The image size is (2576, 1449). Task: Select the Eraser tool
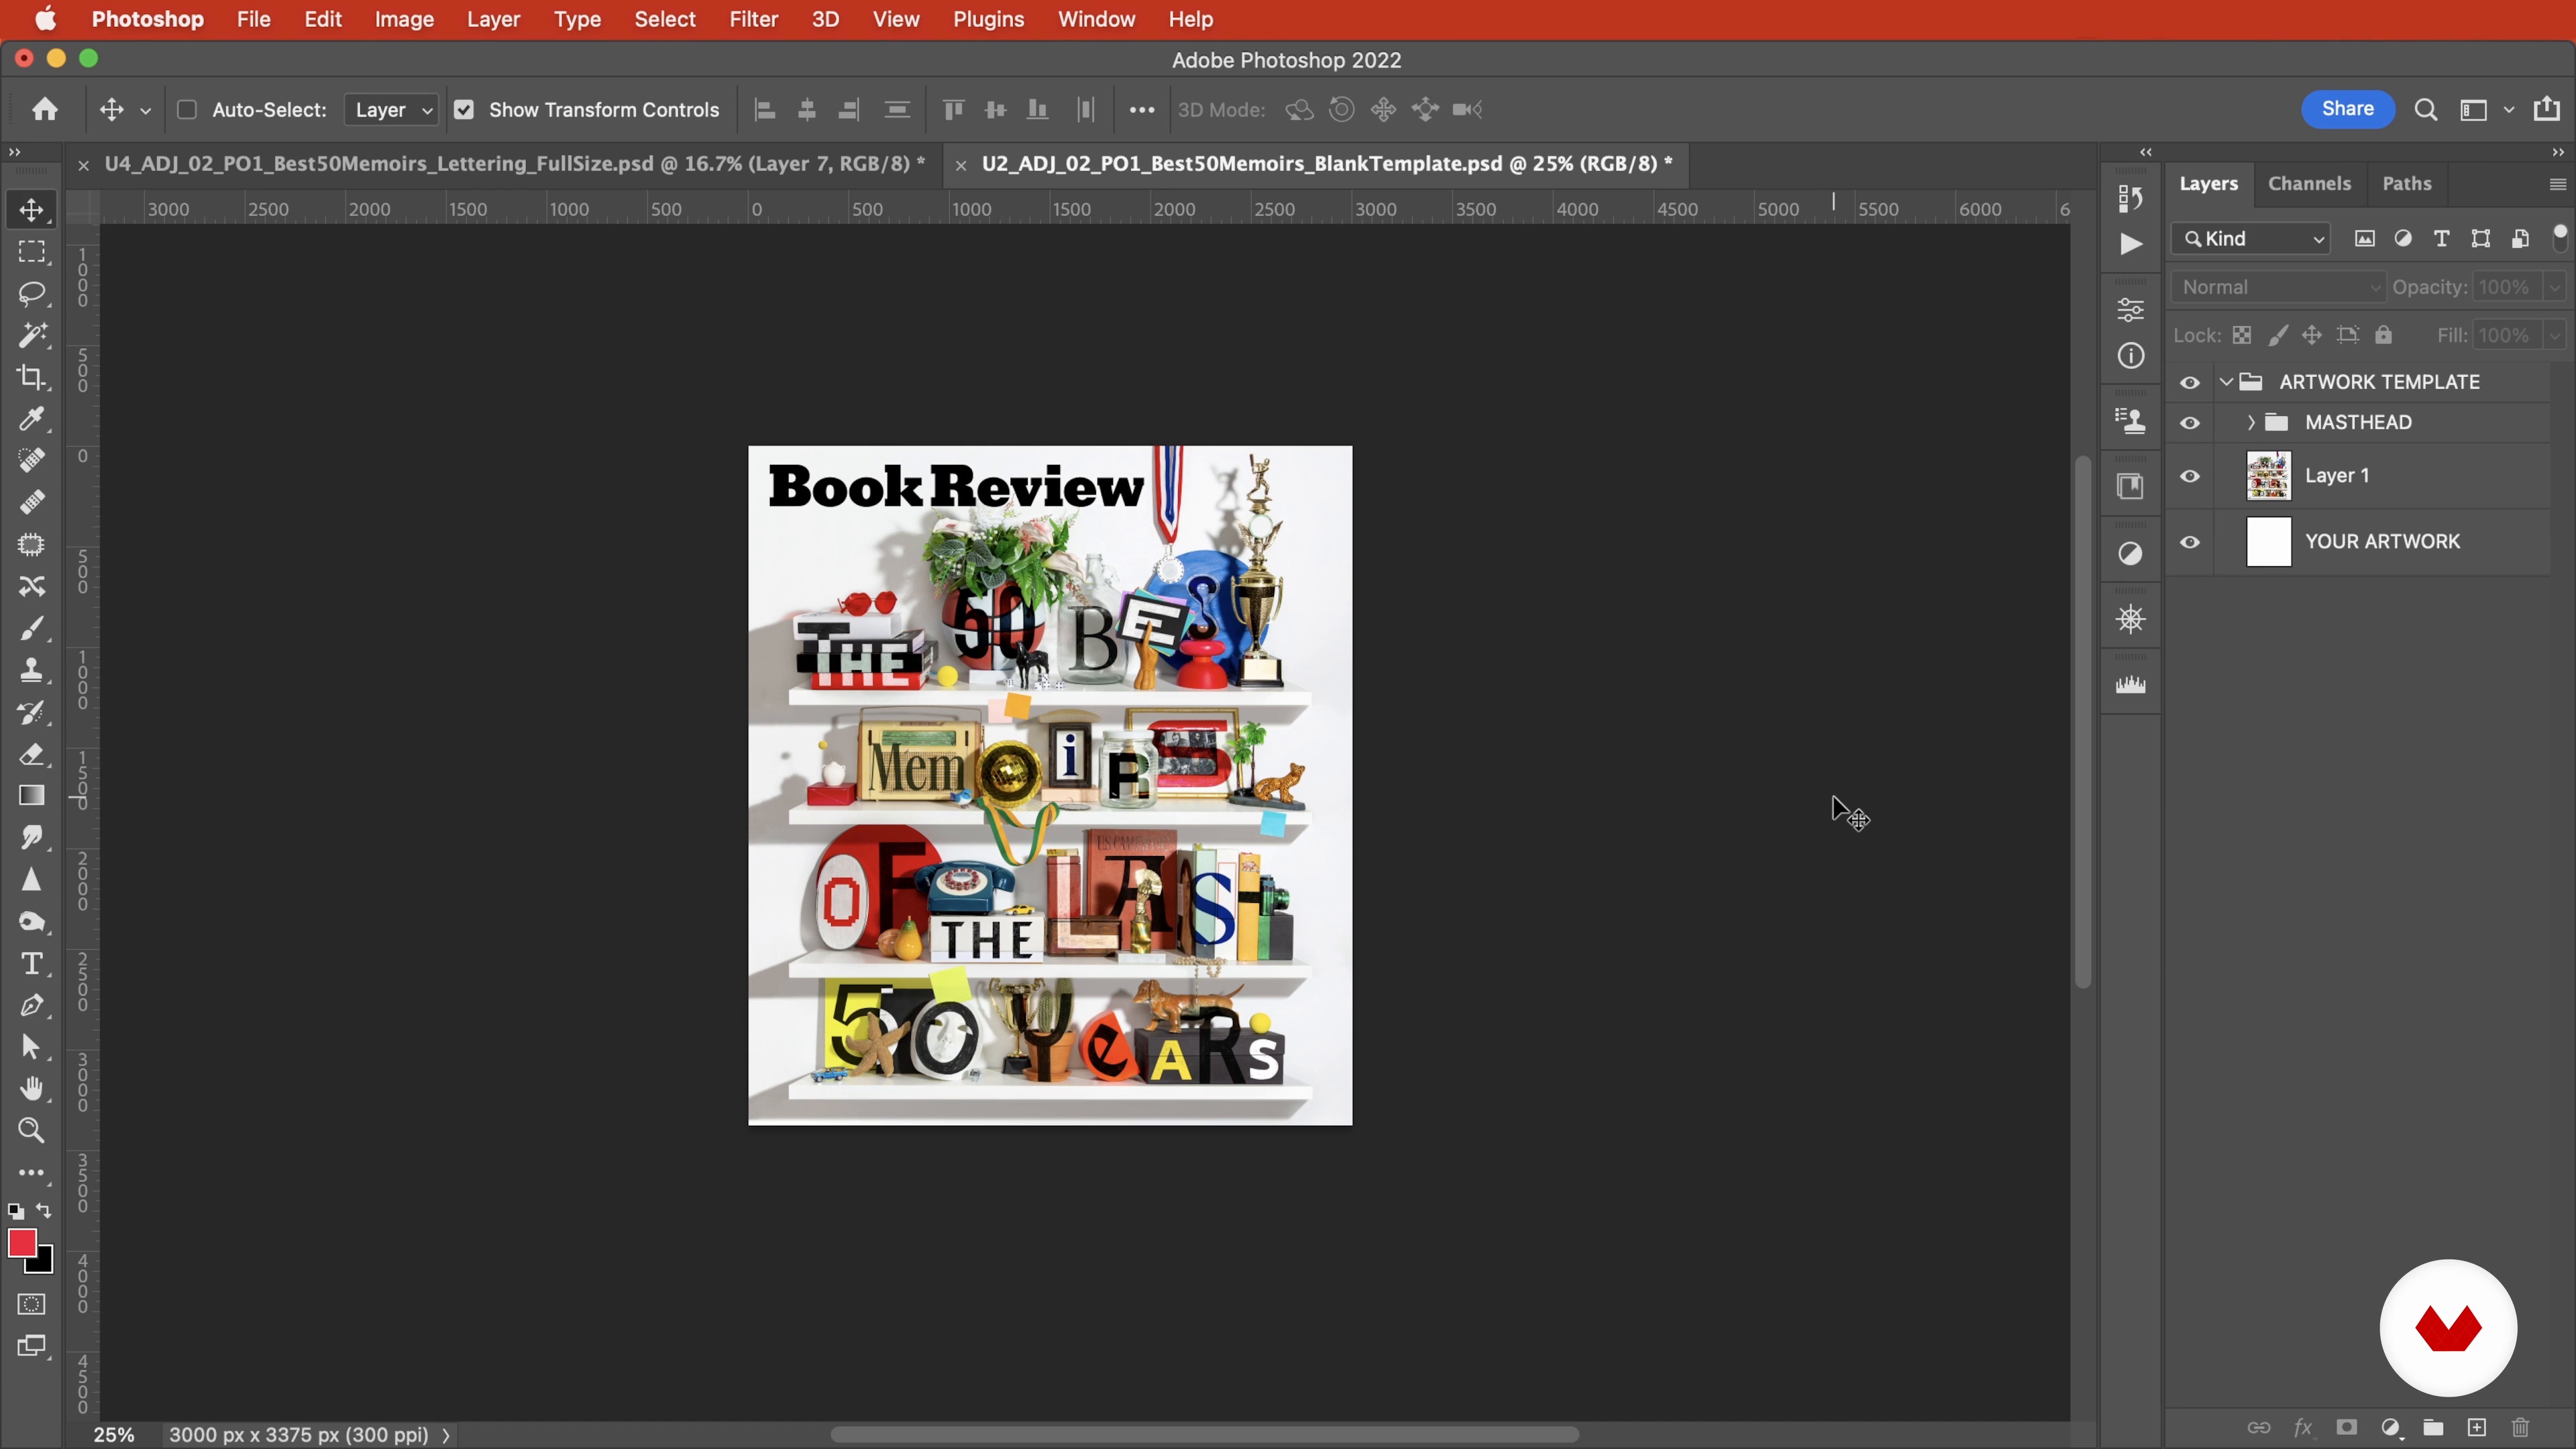[31, 754]
